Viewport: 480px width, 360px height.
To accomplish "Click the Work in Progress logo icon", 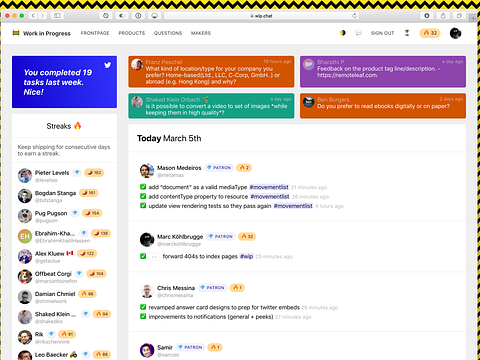I will [16, 33].
